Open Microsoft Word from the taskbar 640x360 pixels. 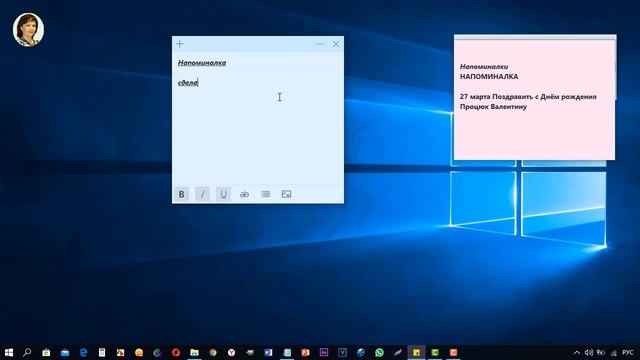tap(268, 352)
